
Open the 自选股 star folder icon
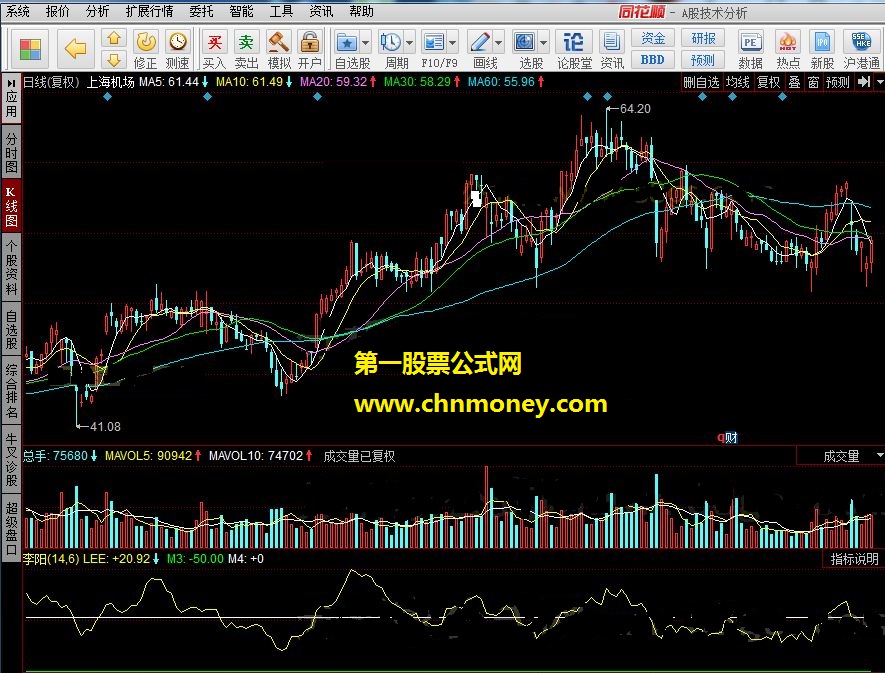[347, 42]
